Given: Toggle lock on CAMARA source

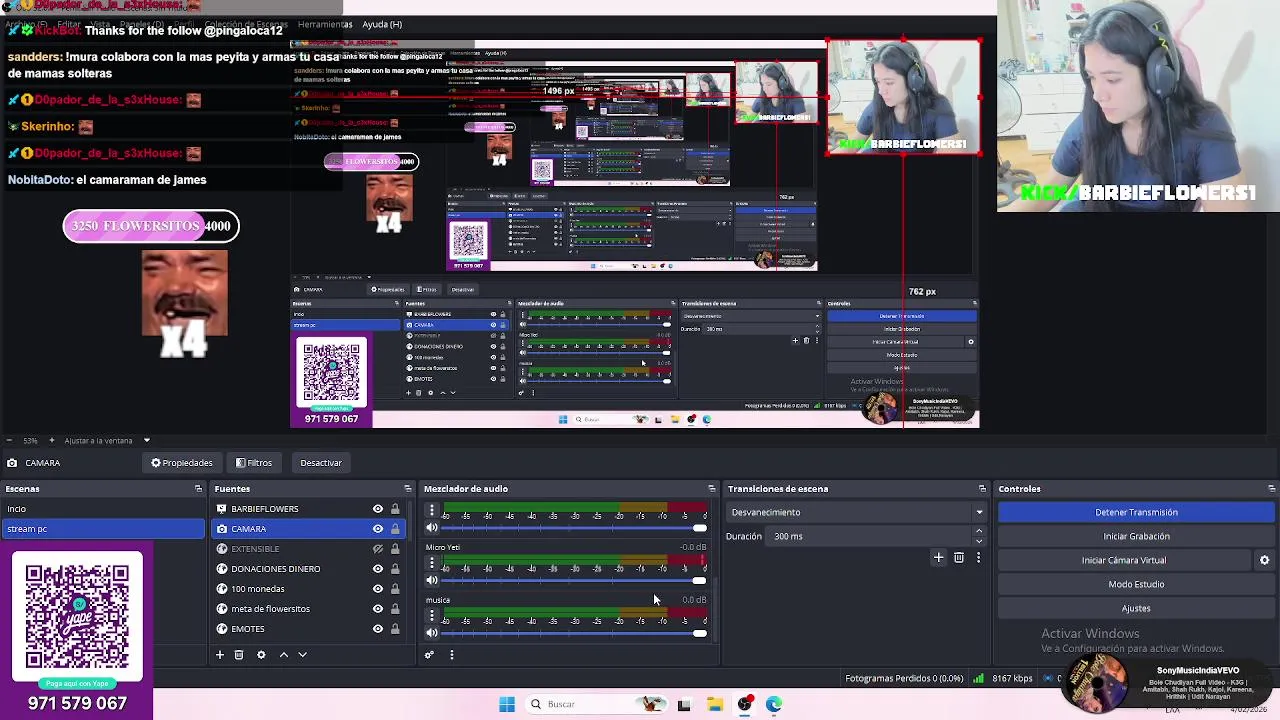Looking at the screenshot, I should click(395, 529).
